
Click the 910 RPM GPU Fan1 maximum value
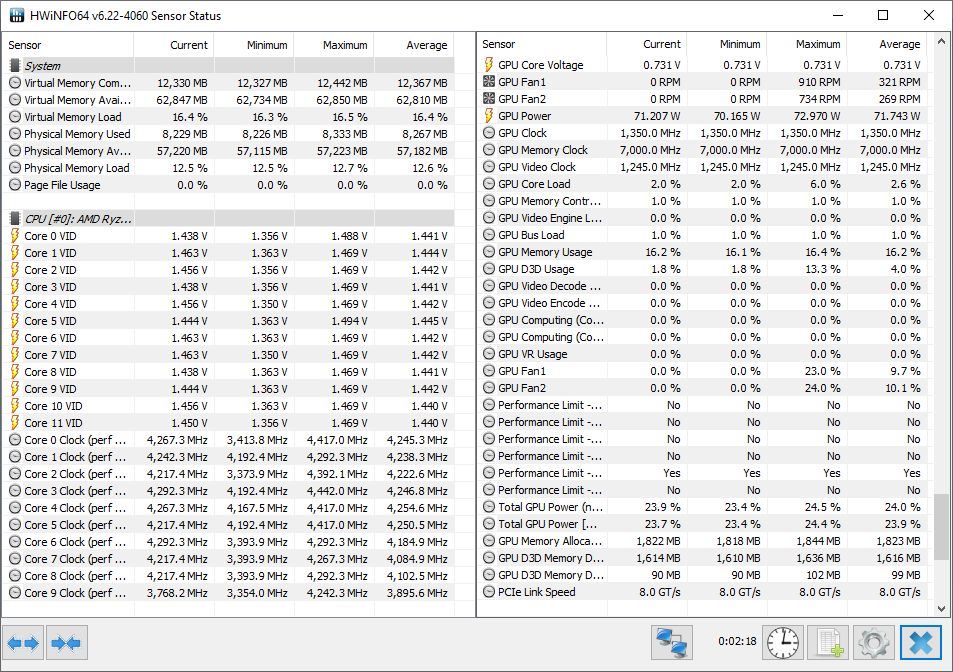pyautogui.click(x=819, y=81)
